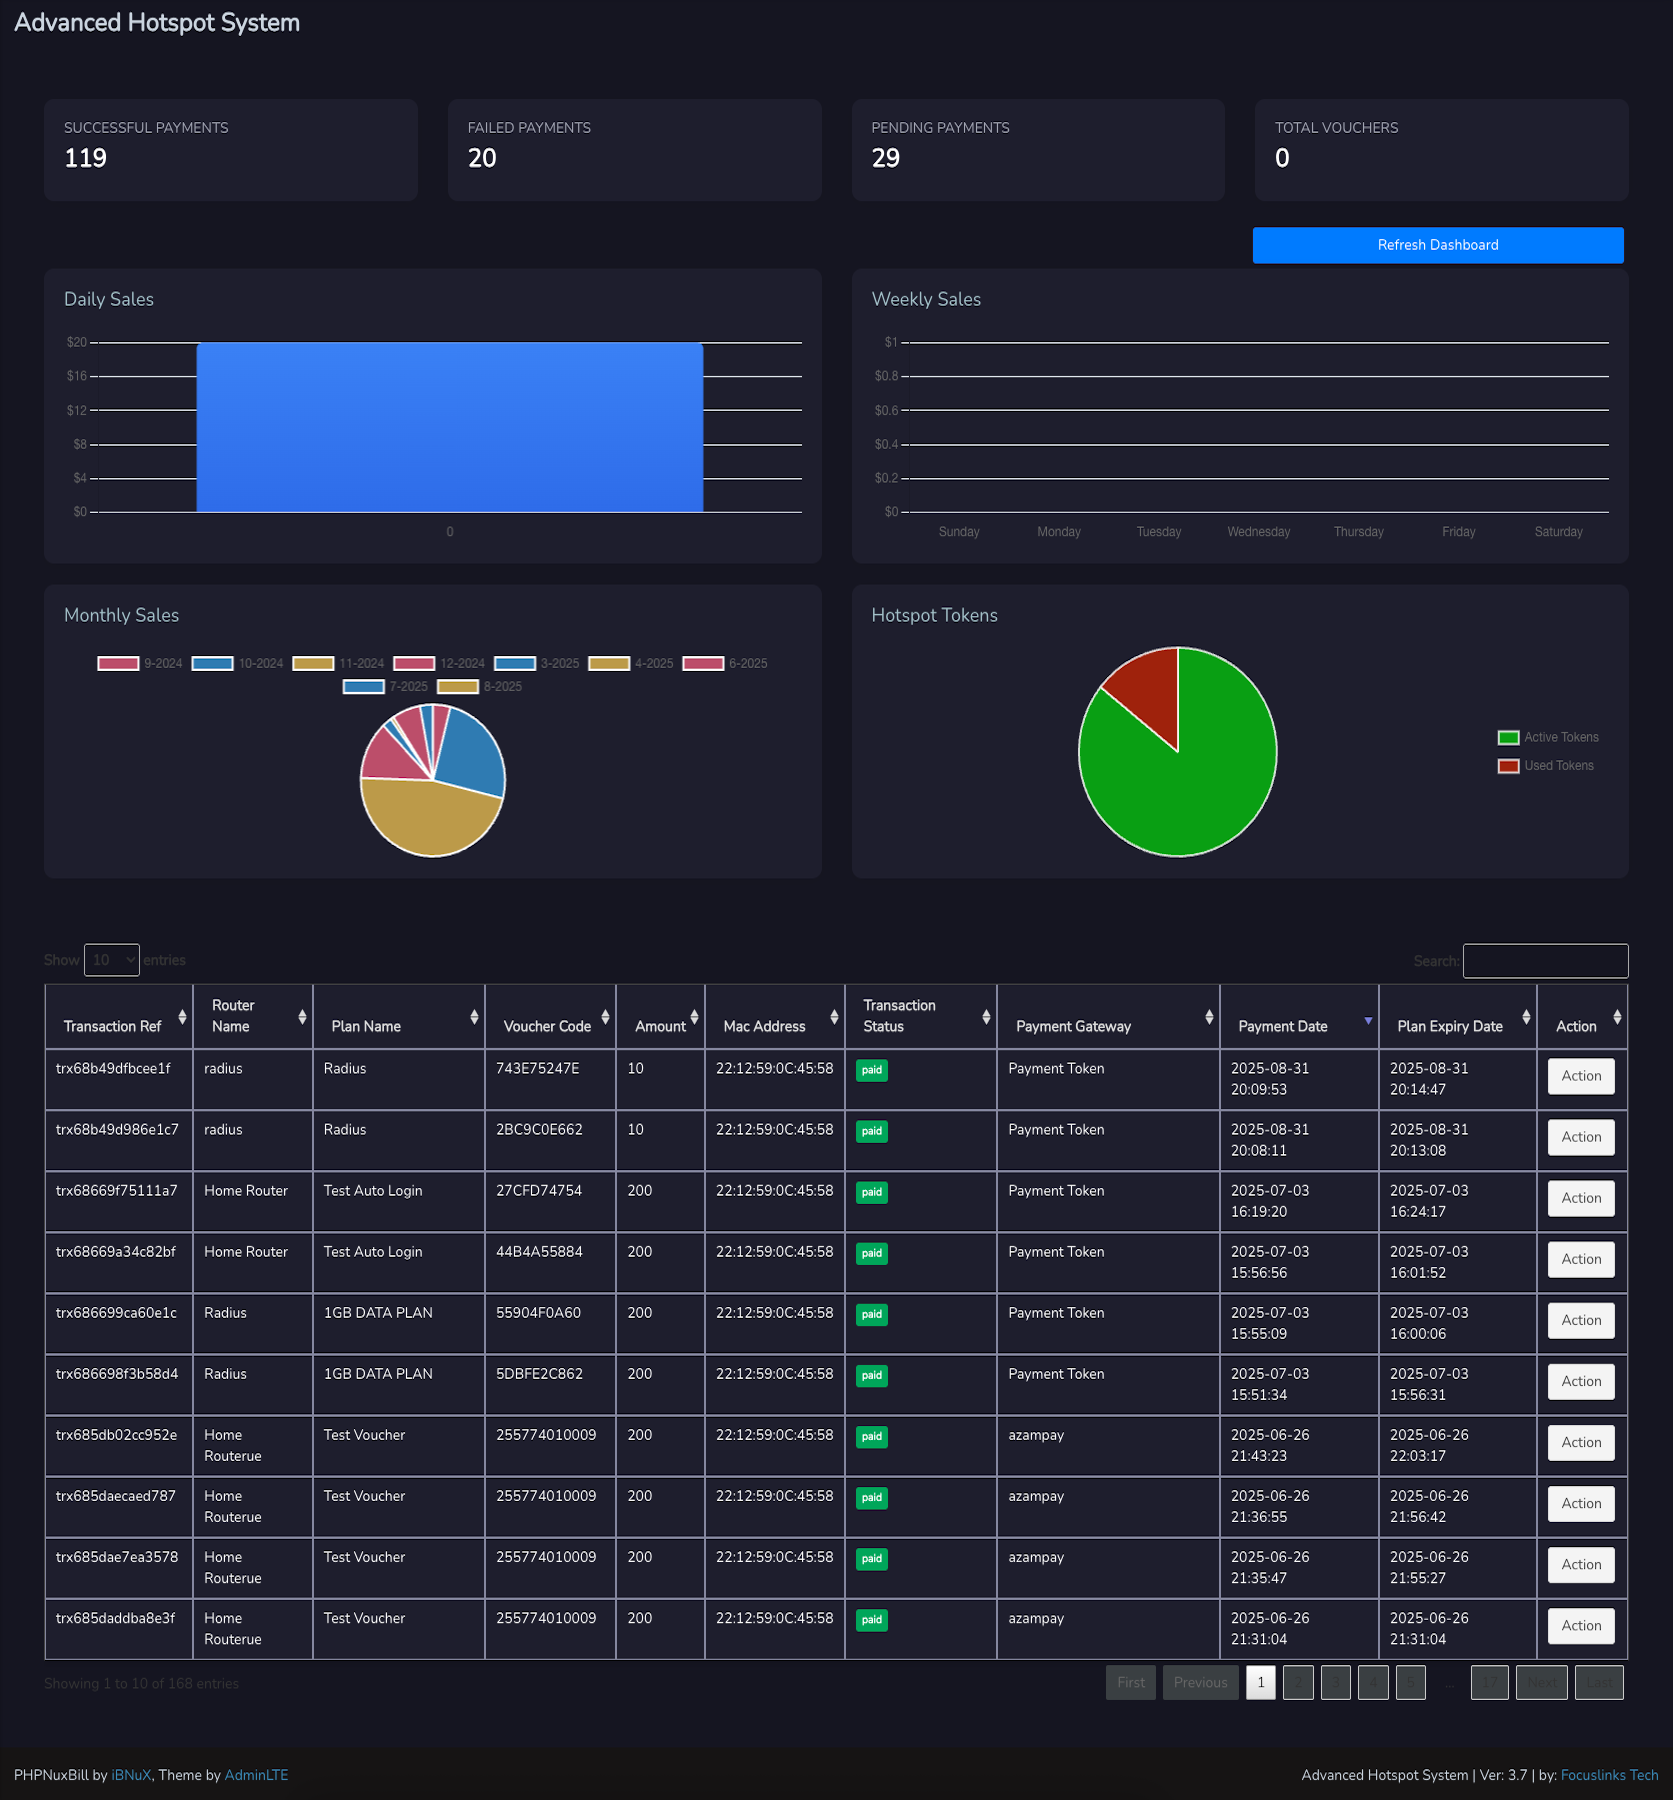This screenshot has height=1800, width=1673.
Task: Toggle 8-2025 legend entry
Action: coord(480,687)
